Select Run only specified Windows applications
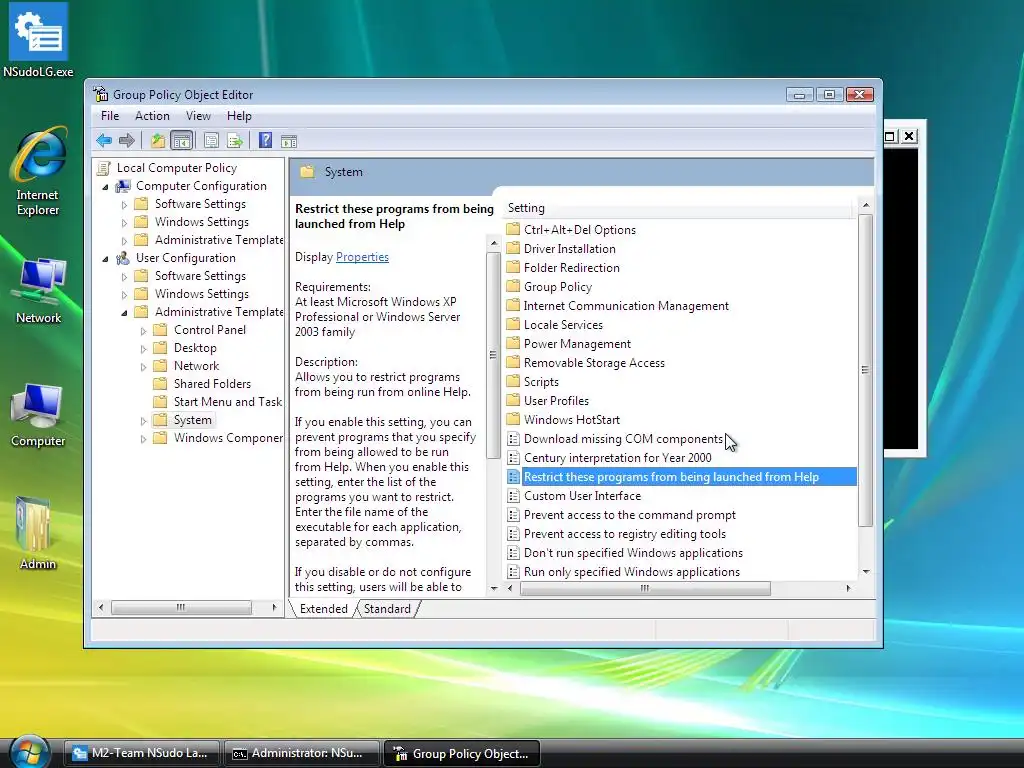Screen dimensions: 1024x768 [632, 571]
